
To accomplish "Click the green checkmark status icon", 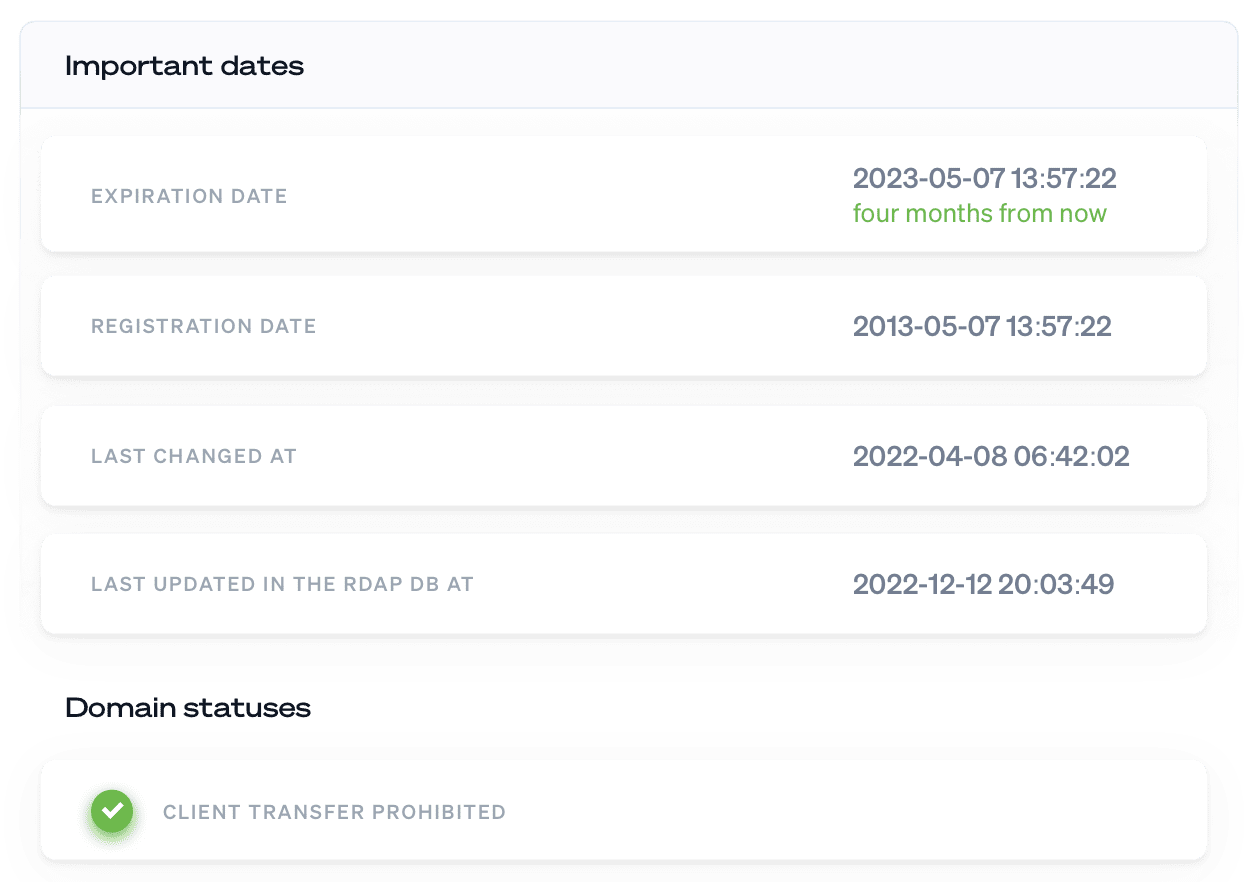I will pos(112,811).
